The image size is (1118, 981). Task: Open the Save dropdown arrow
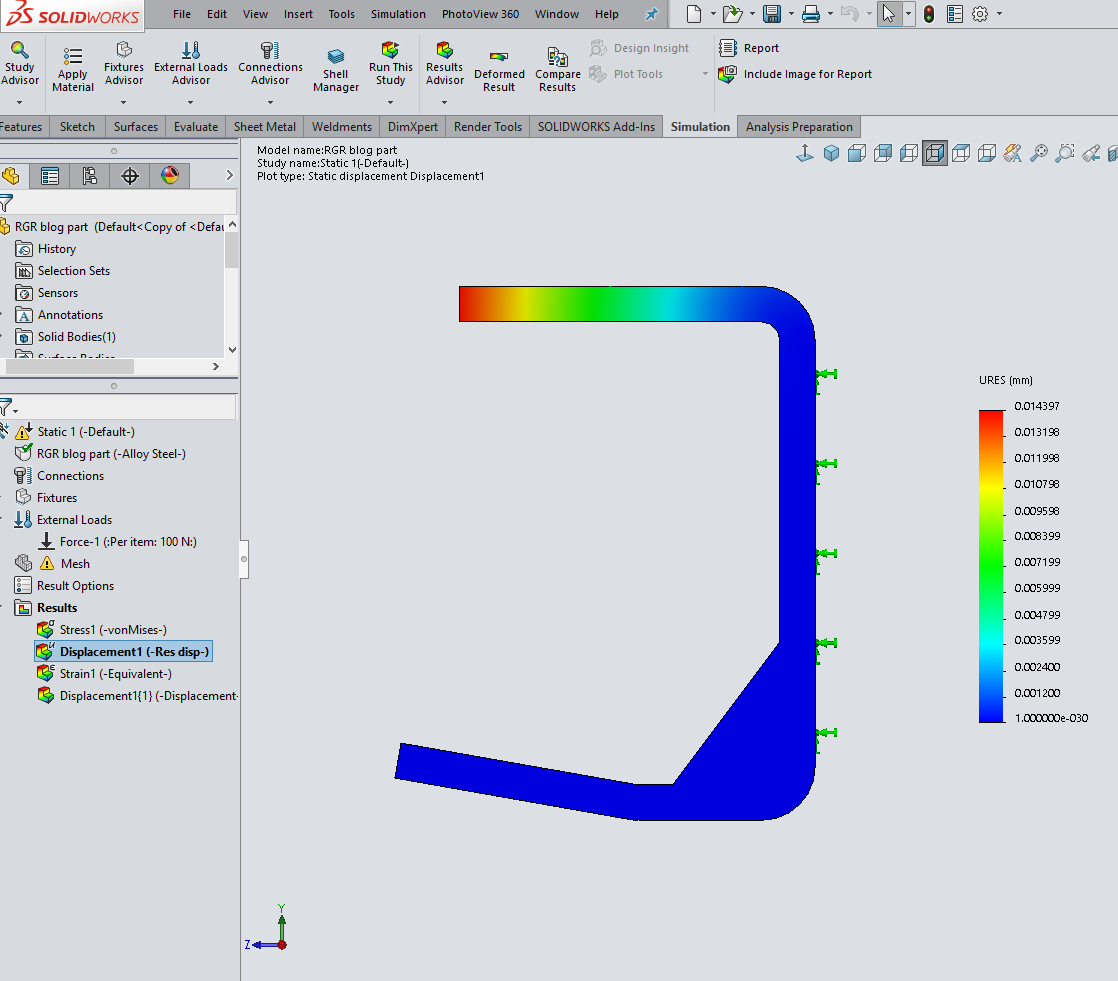(x=791, y=14)
